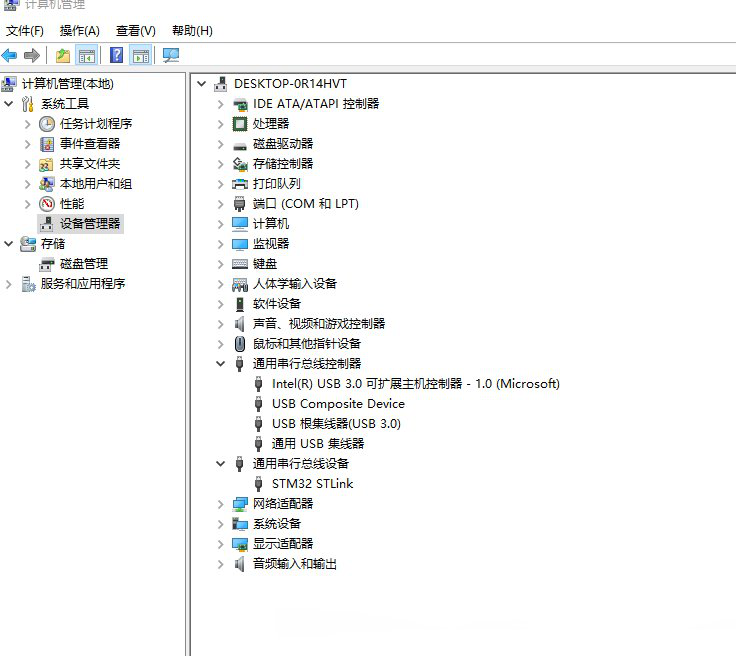736x656 pixels.
Task: Click the 显示适配器 icon
Action: pos(240,544)
